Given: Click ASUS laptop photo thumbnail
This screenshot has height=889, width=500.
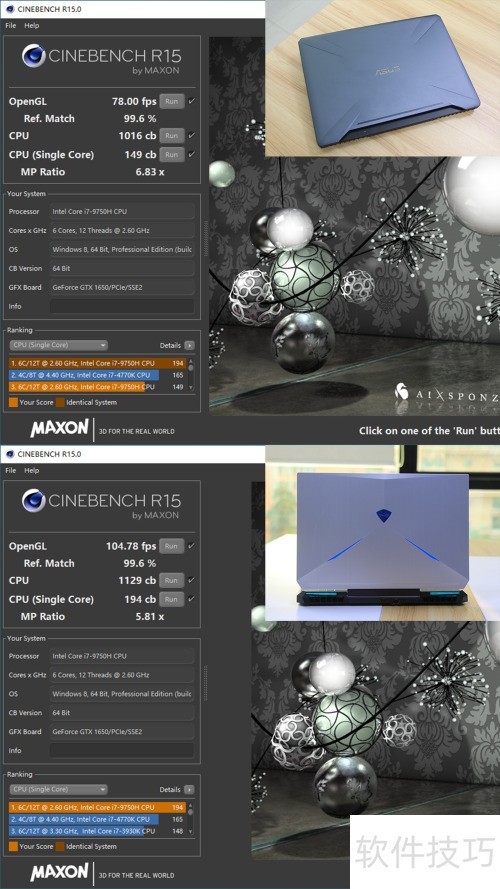Looking at the screenshot, I should 383,78.
